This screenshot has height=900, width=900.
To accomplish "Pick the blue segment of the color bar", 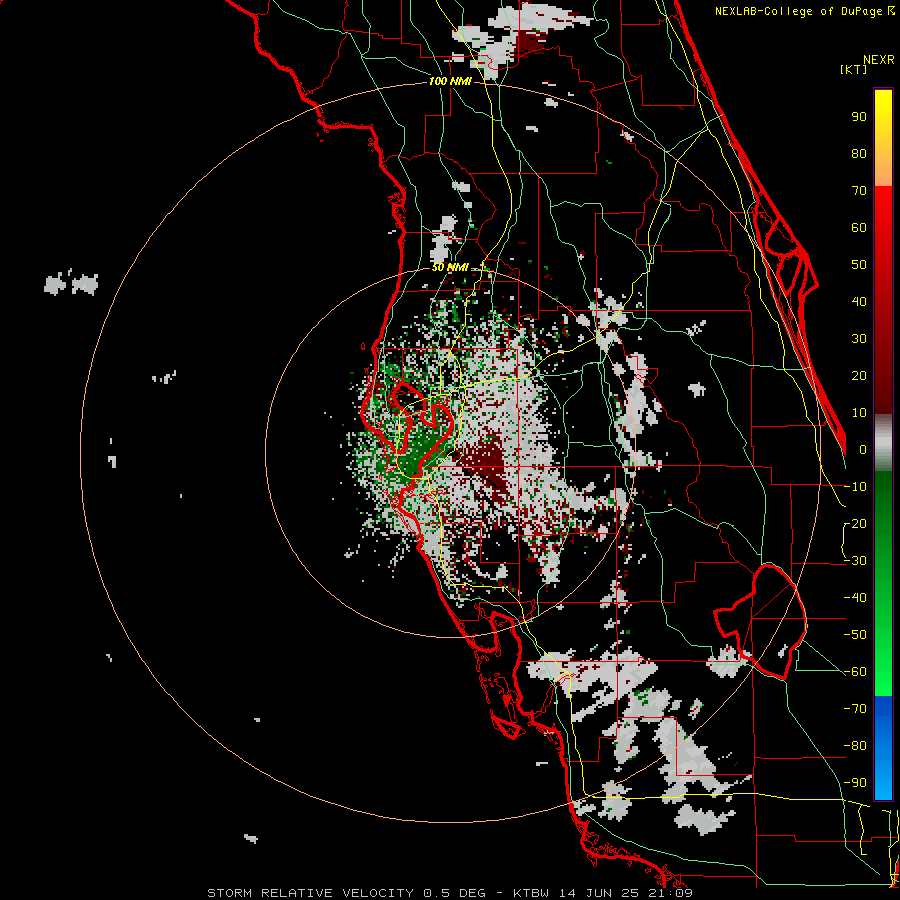I will 883,747.
